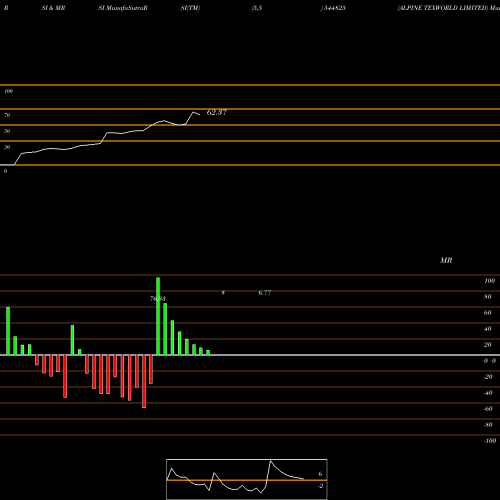This screenshot has width=500, height=500.
Task: Select the longest red MR bar
Action: click(x=144, y=381)
